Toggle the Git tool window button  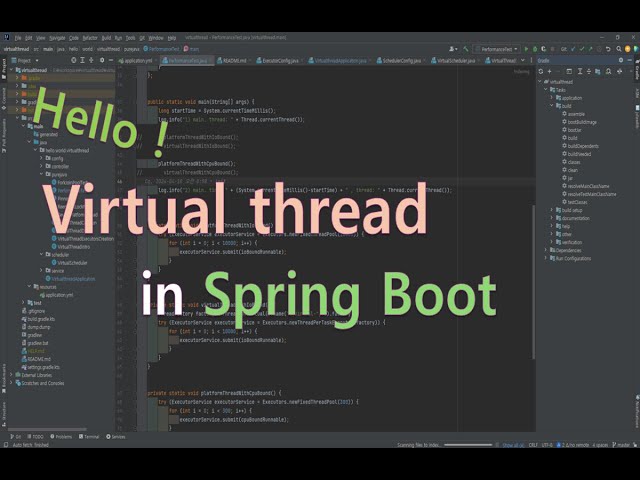(16, 437)
